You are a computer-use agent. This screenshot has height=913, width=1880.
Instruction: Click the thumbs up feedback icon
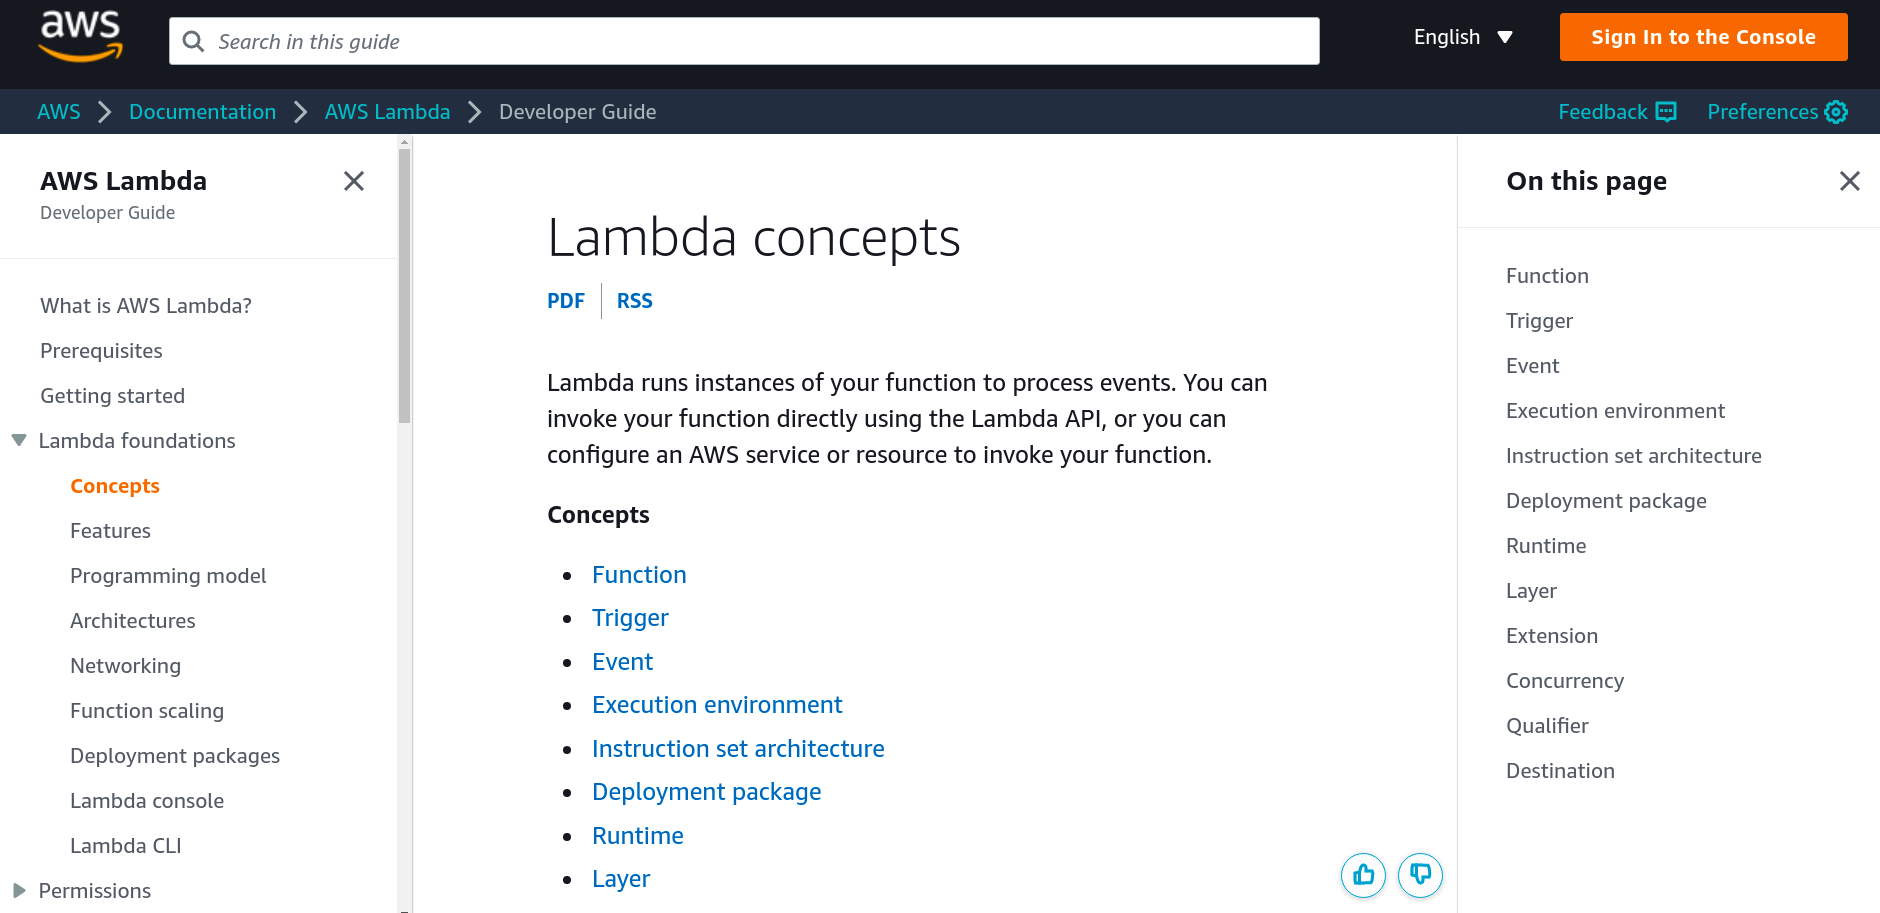pos(1363,875)
